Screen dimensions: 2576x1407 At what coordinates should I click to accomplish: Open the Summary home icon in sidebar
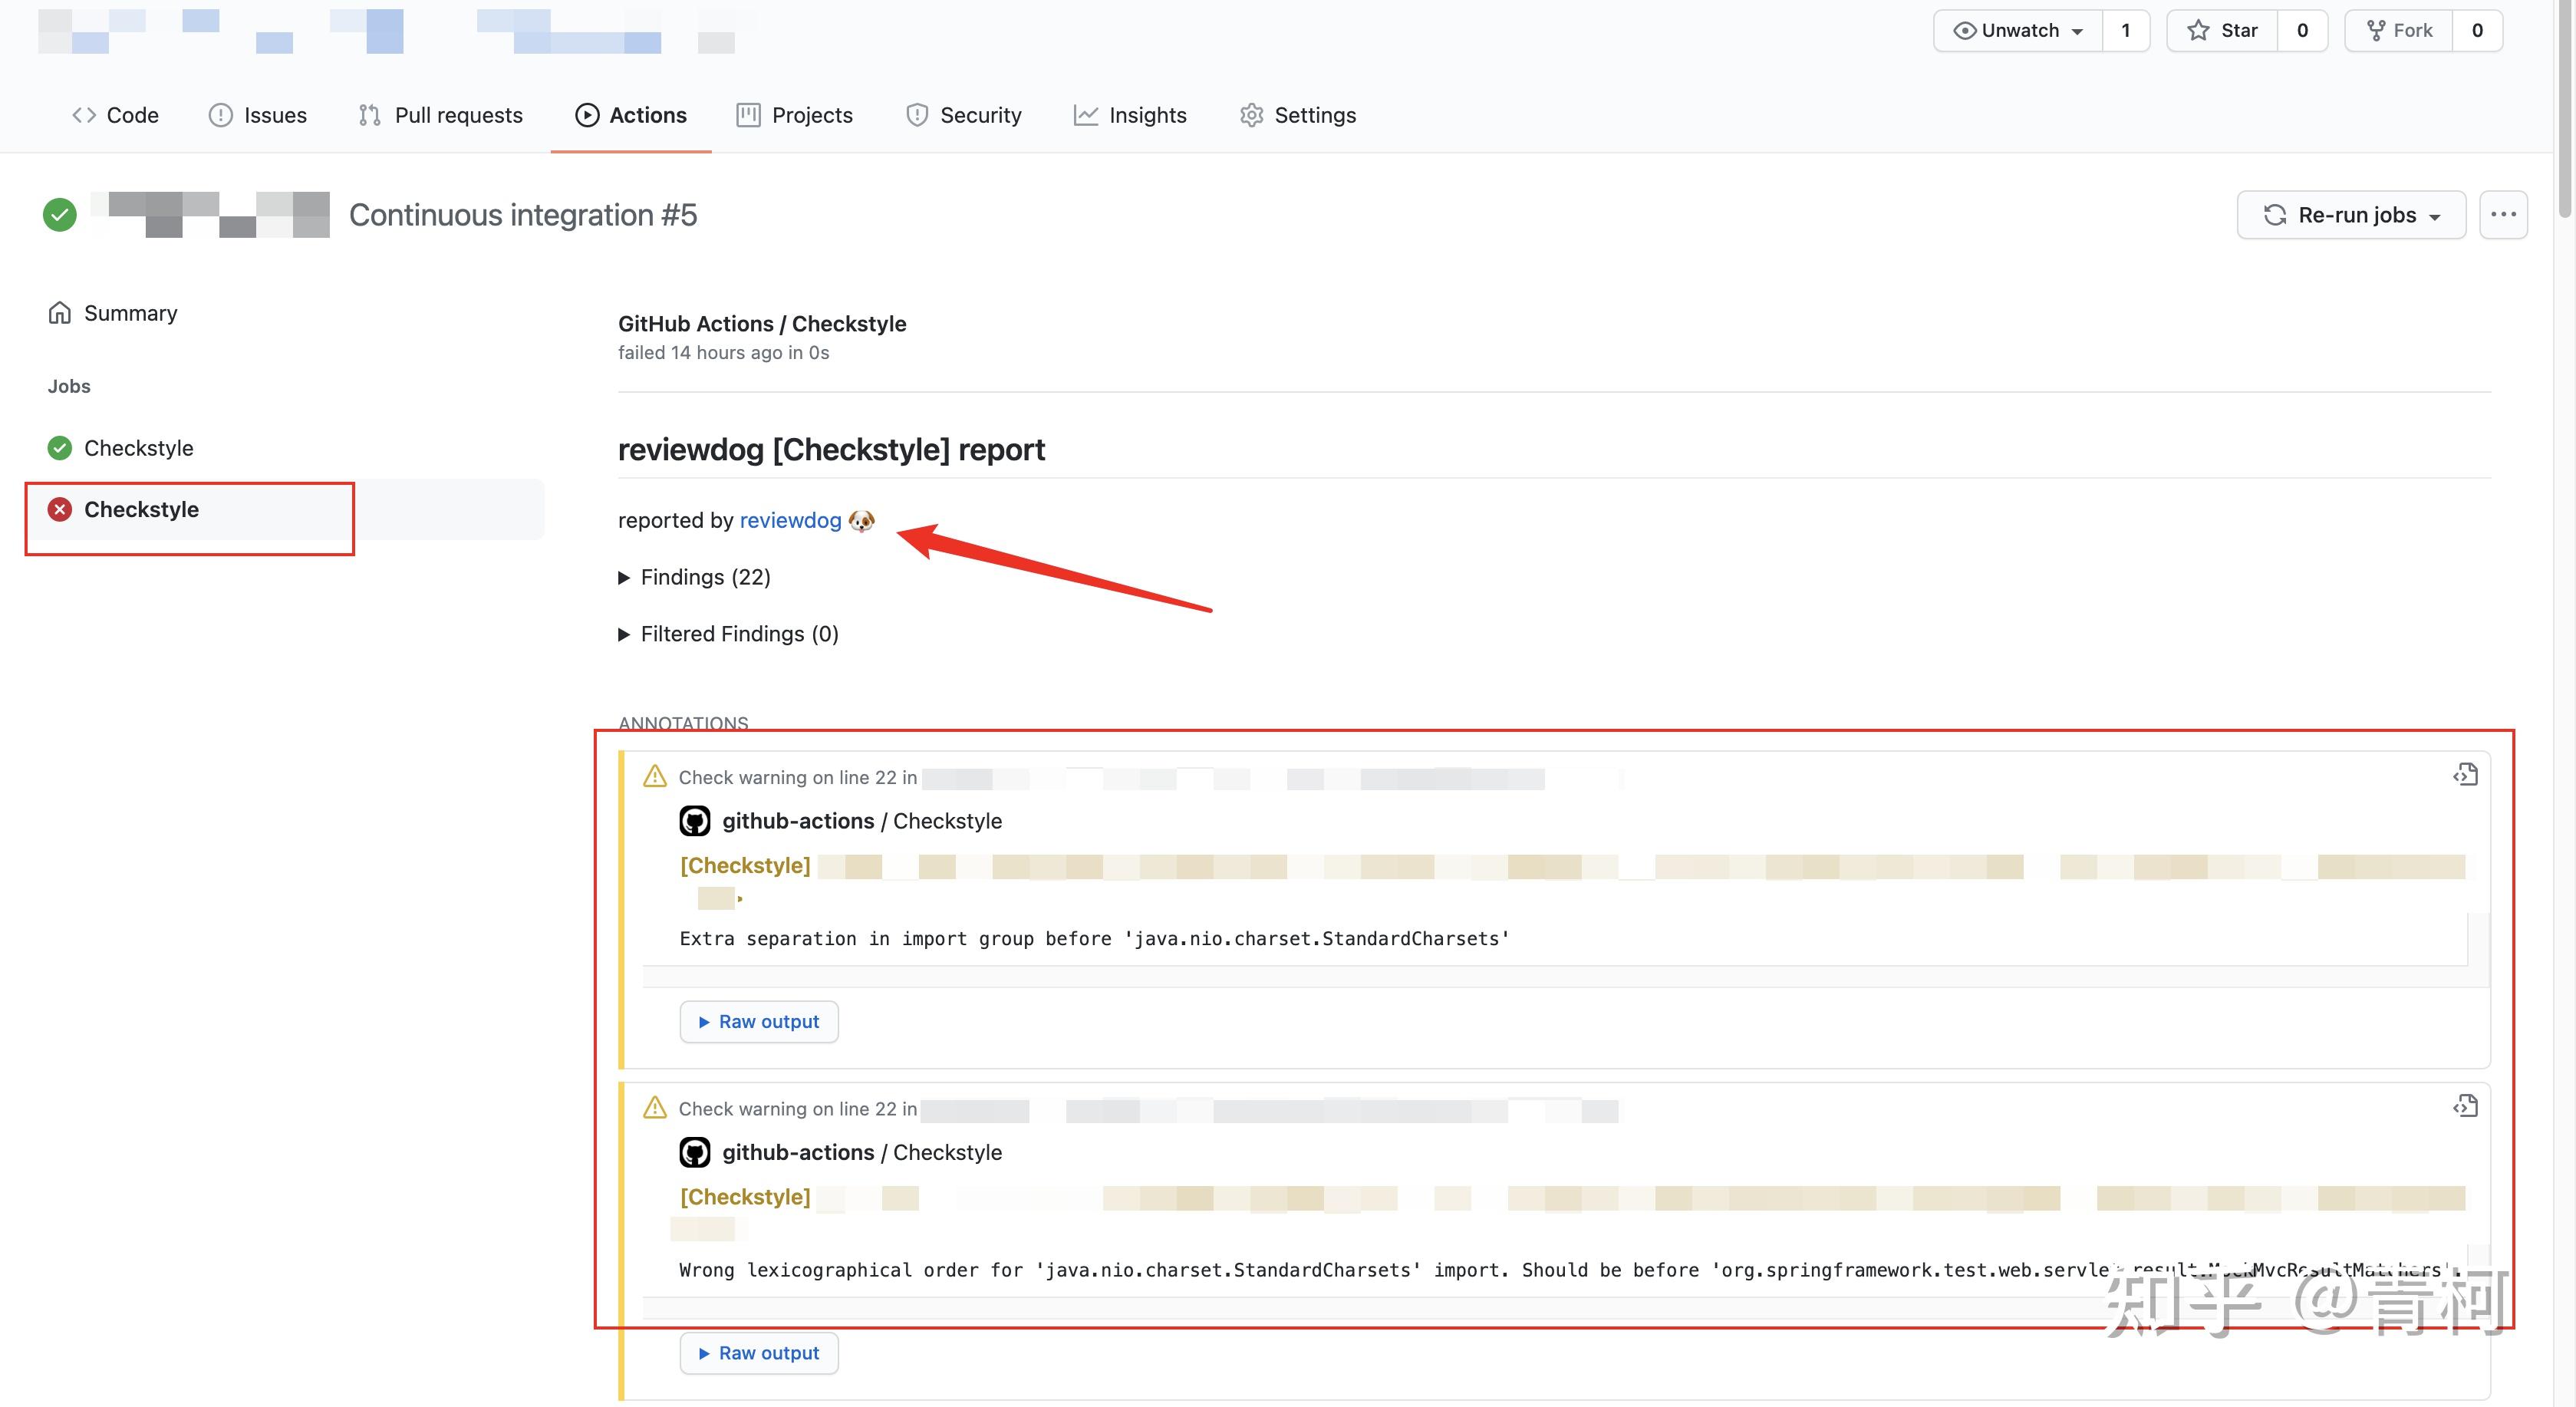pyautogui.click(x=59, y=312)
